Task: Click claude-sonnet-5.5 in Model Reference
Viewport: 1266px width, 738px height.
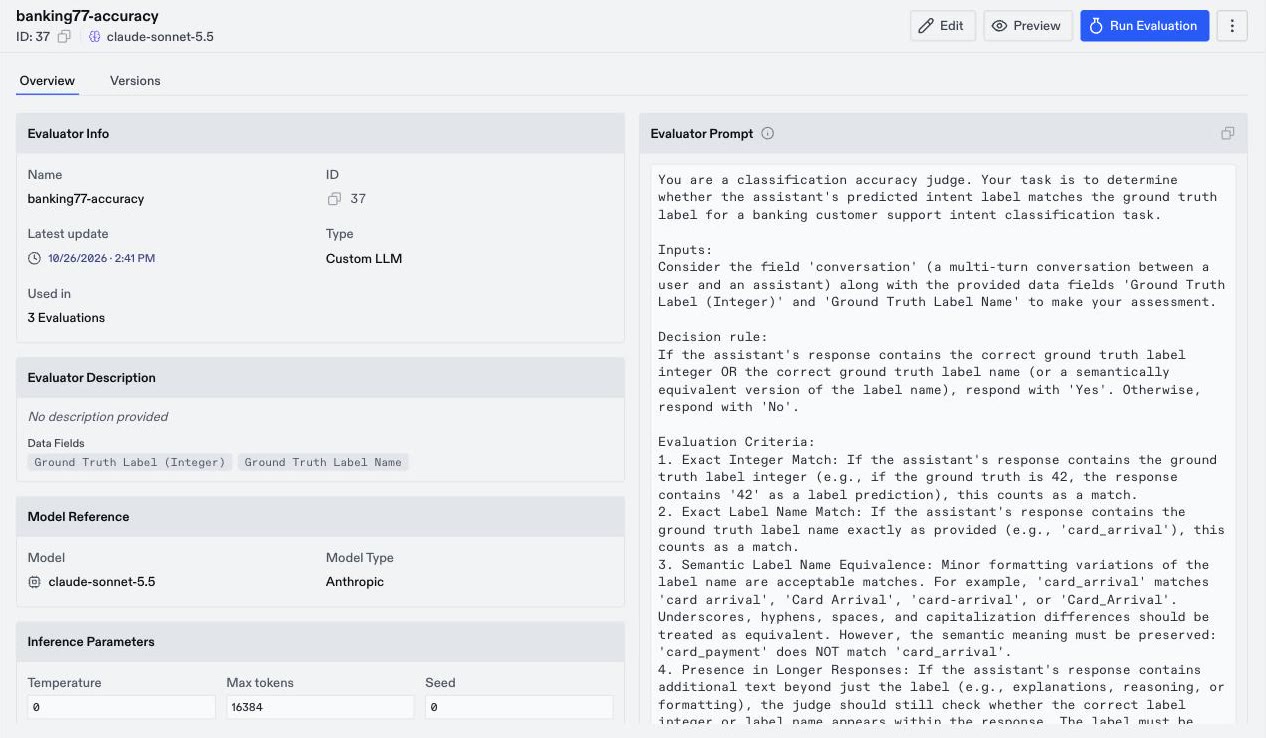Action: [x=101, y=582]
